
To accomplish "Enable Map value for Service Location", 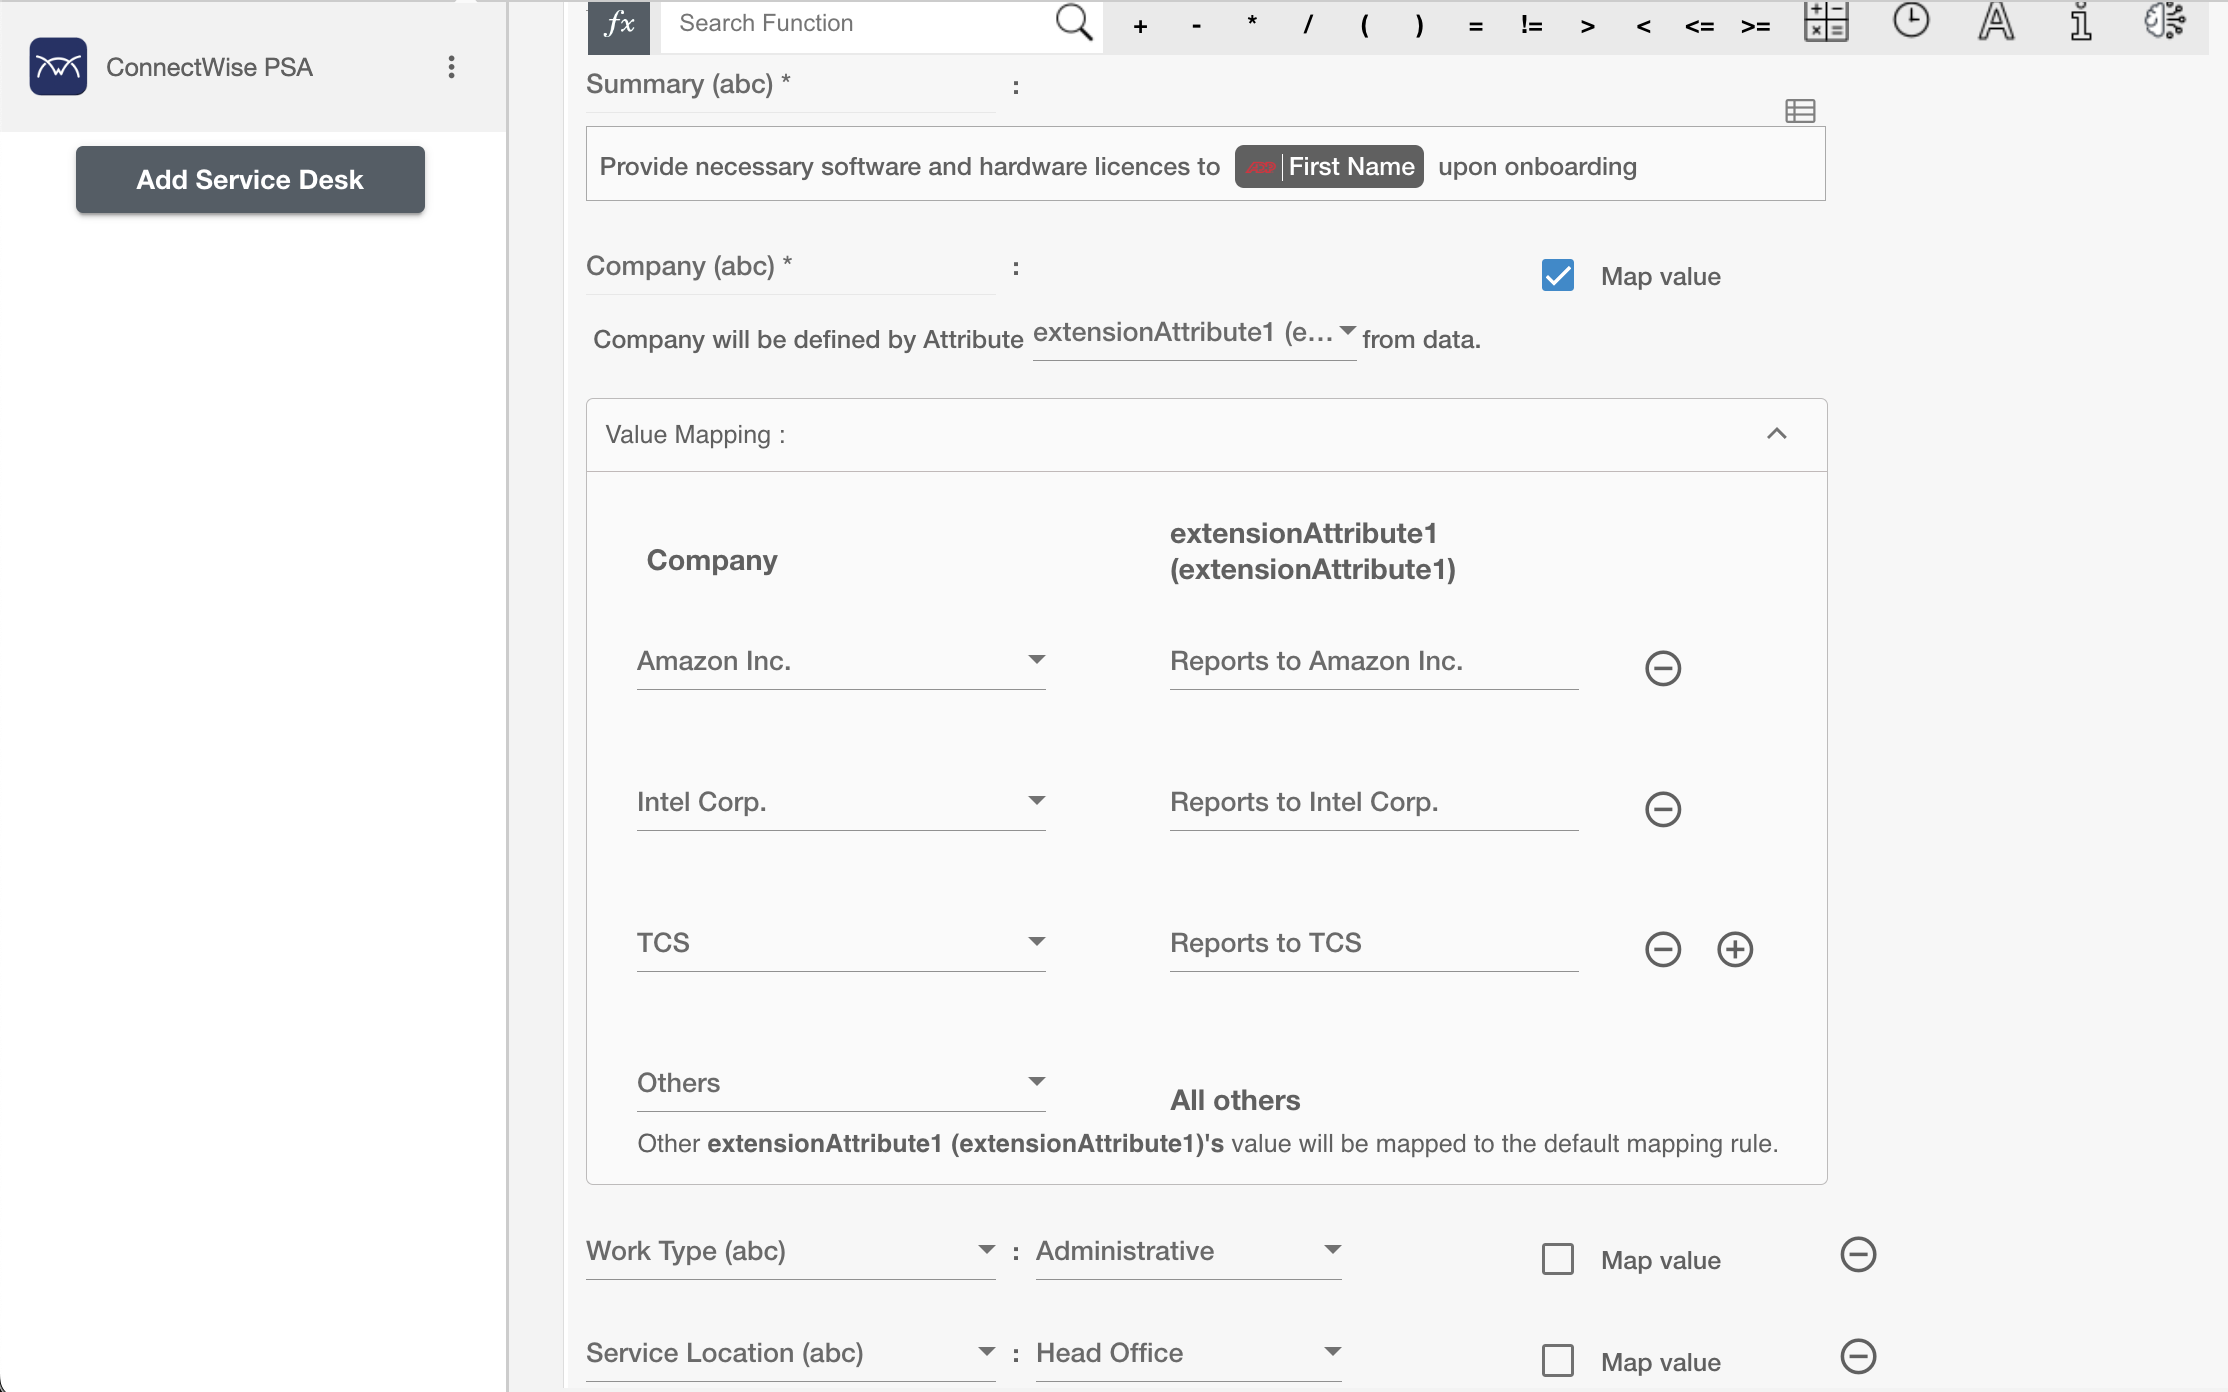I will [1558, 1361].
